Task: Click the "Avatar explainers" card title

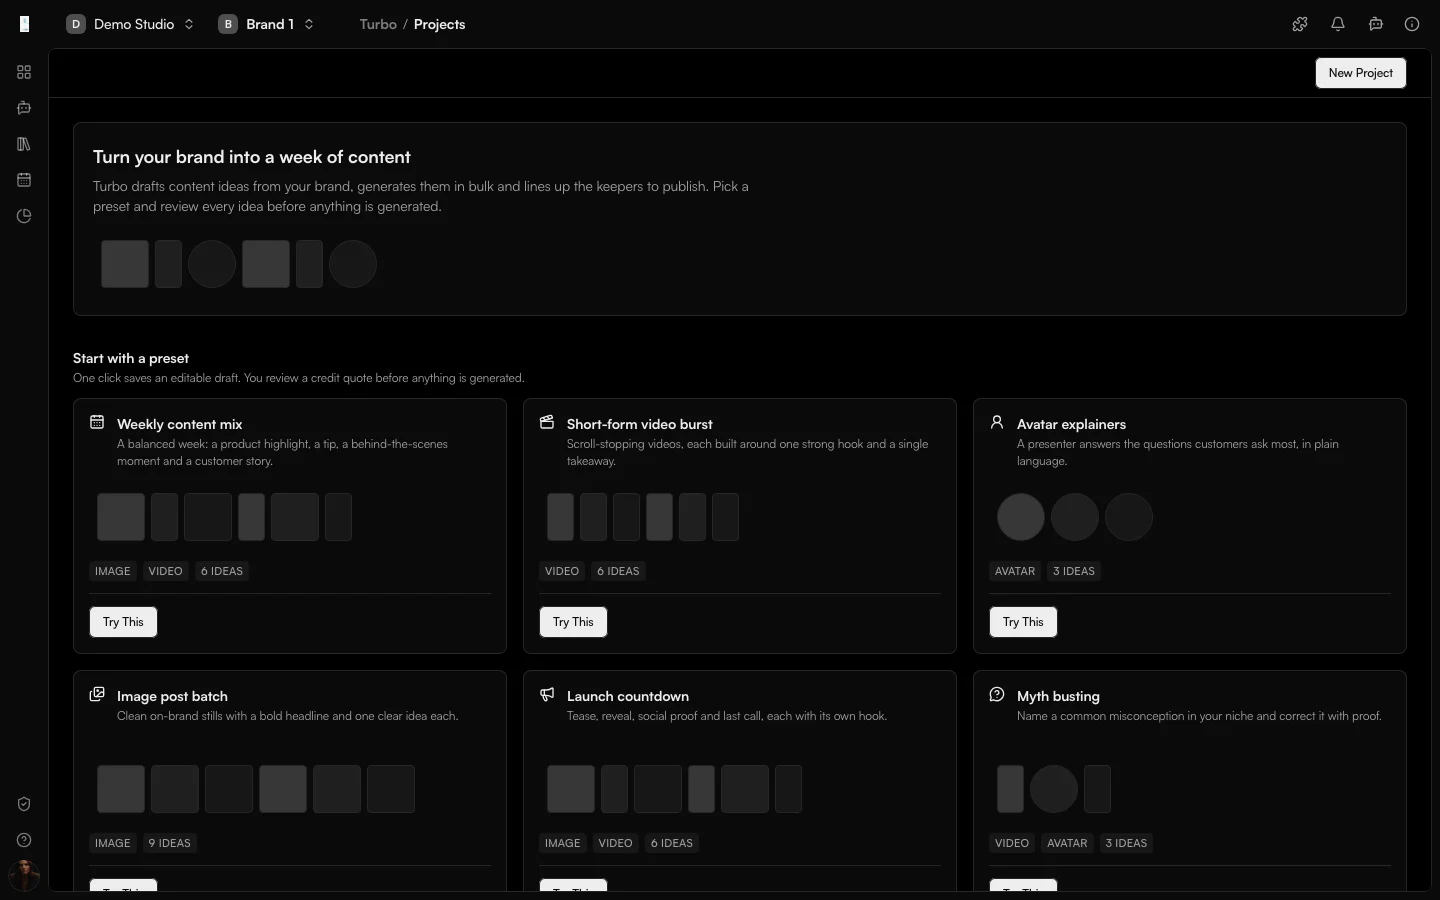Action: tap(1071, 424)
